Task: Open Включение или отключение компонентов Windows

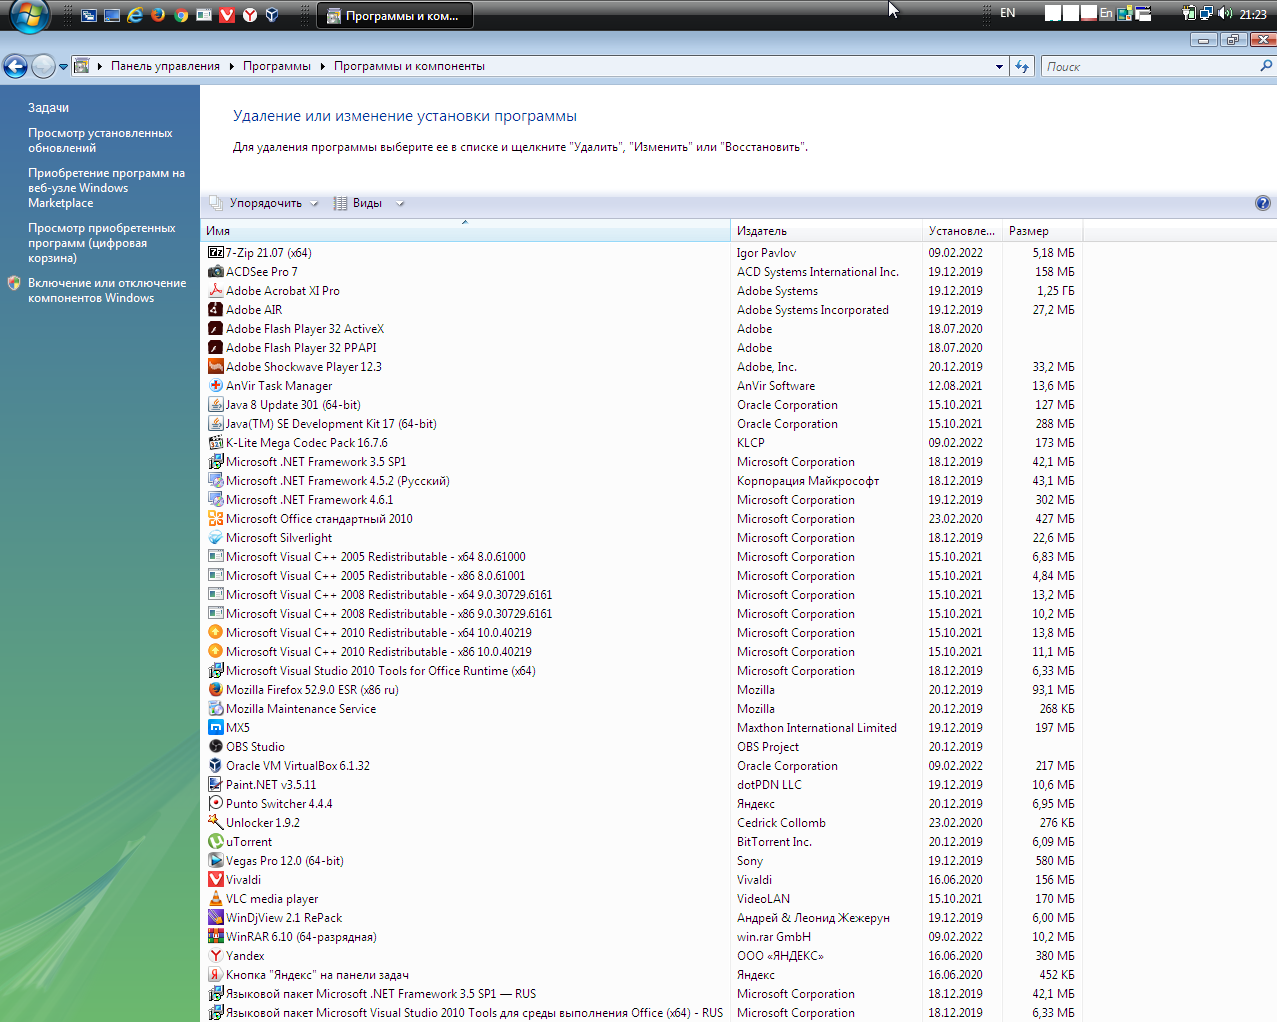Action: 107,290
